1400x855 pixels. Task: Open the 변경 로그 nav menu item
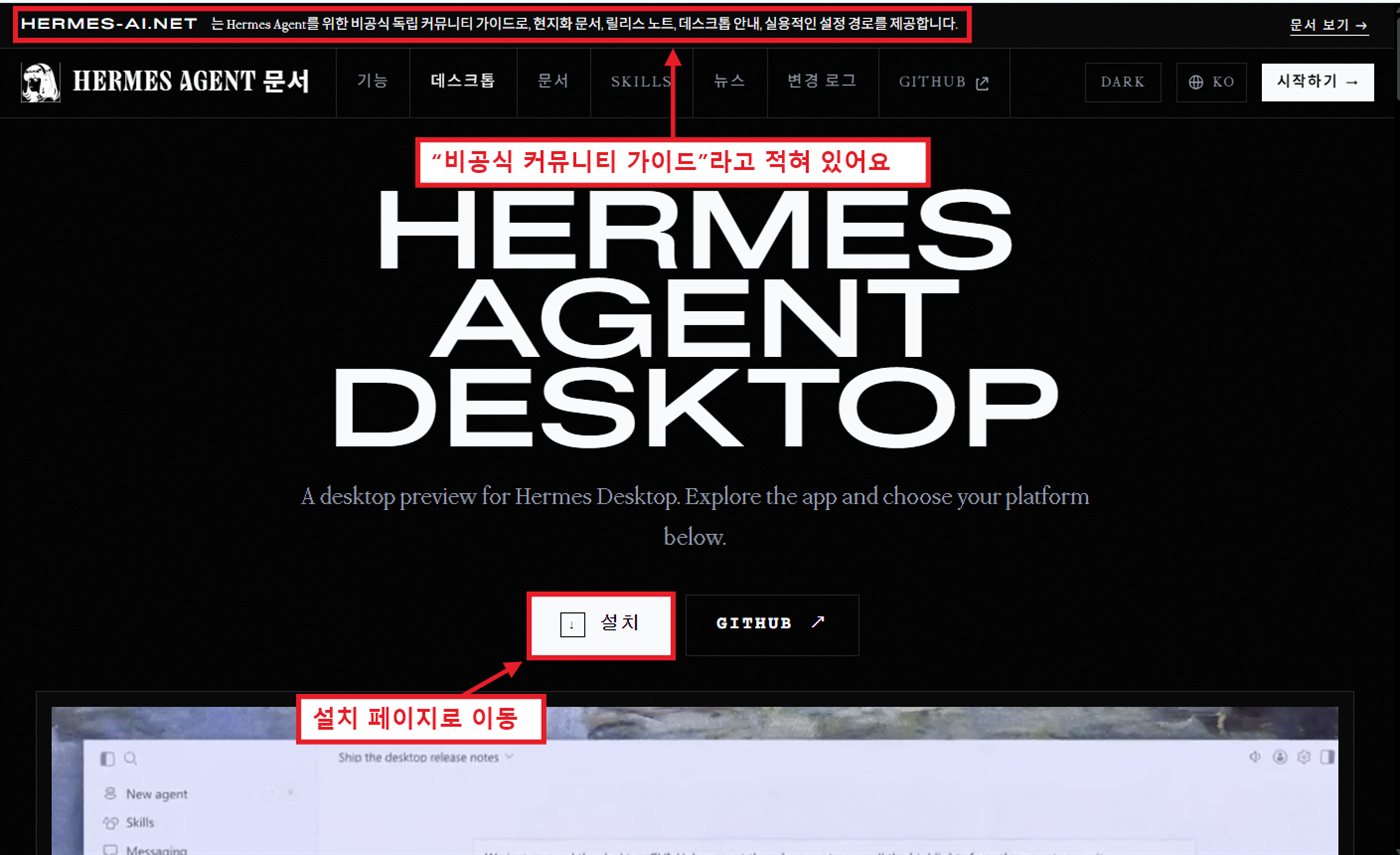pyautogui.click(x=822, y=82)
